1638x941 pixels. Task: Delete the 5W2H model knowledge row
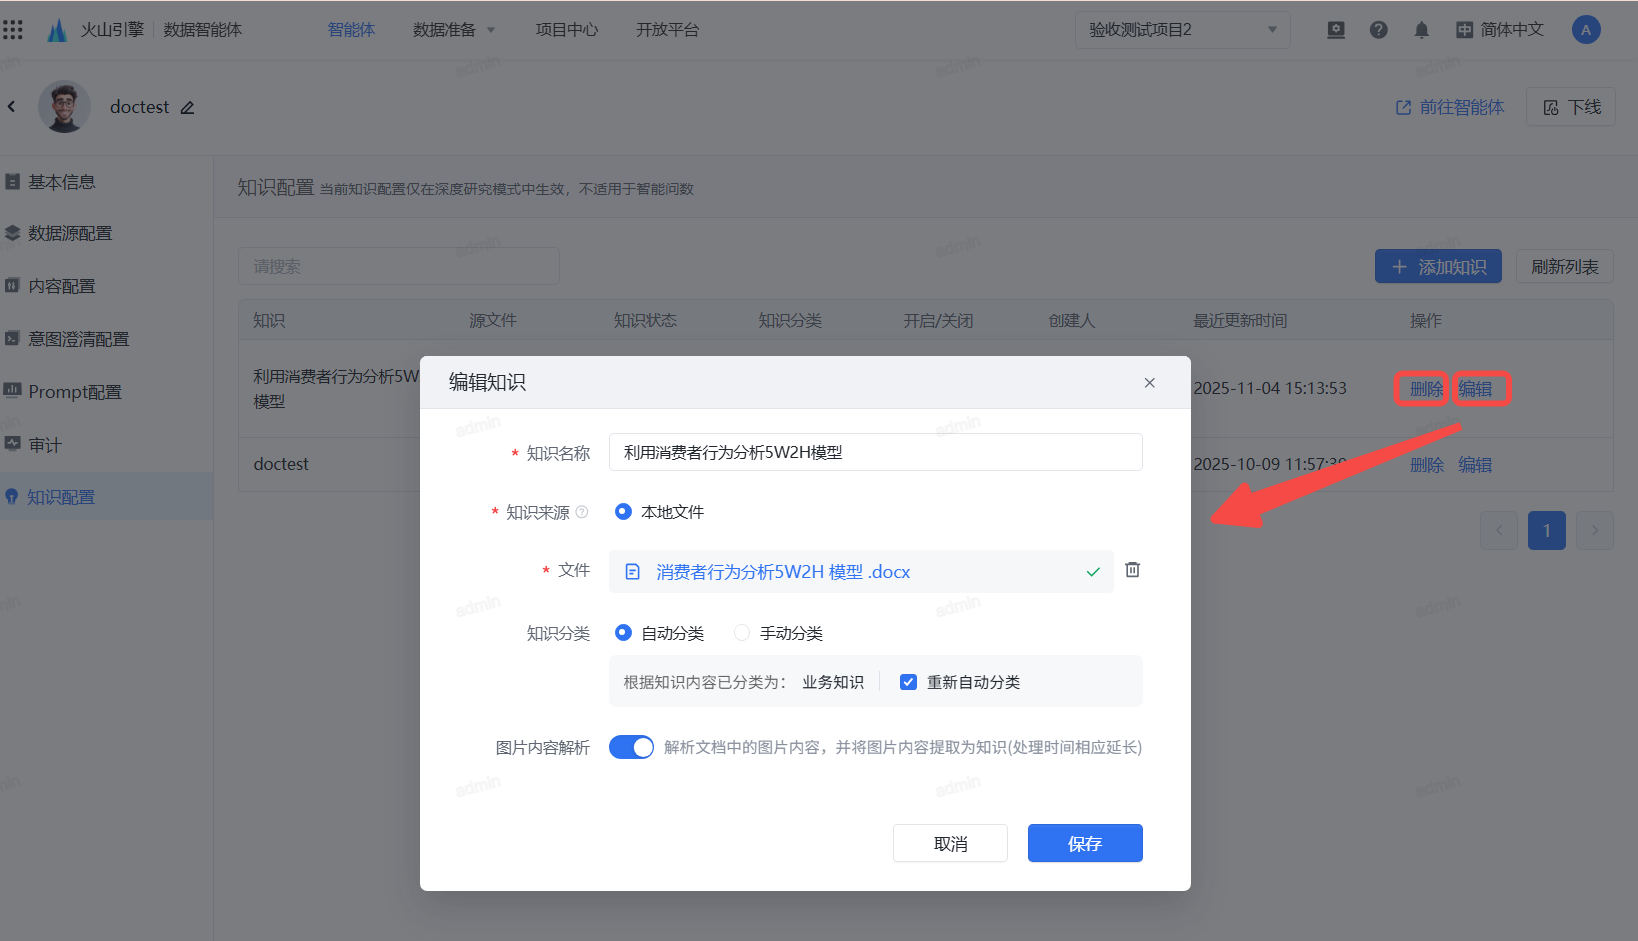pos(1427,389)
